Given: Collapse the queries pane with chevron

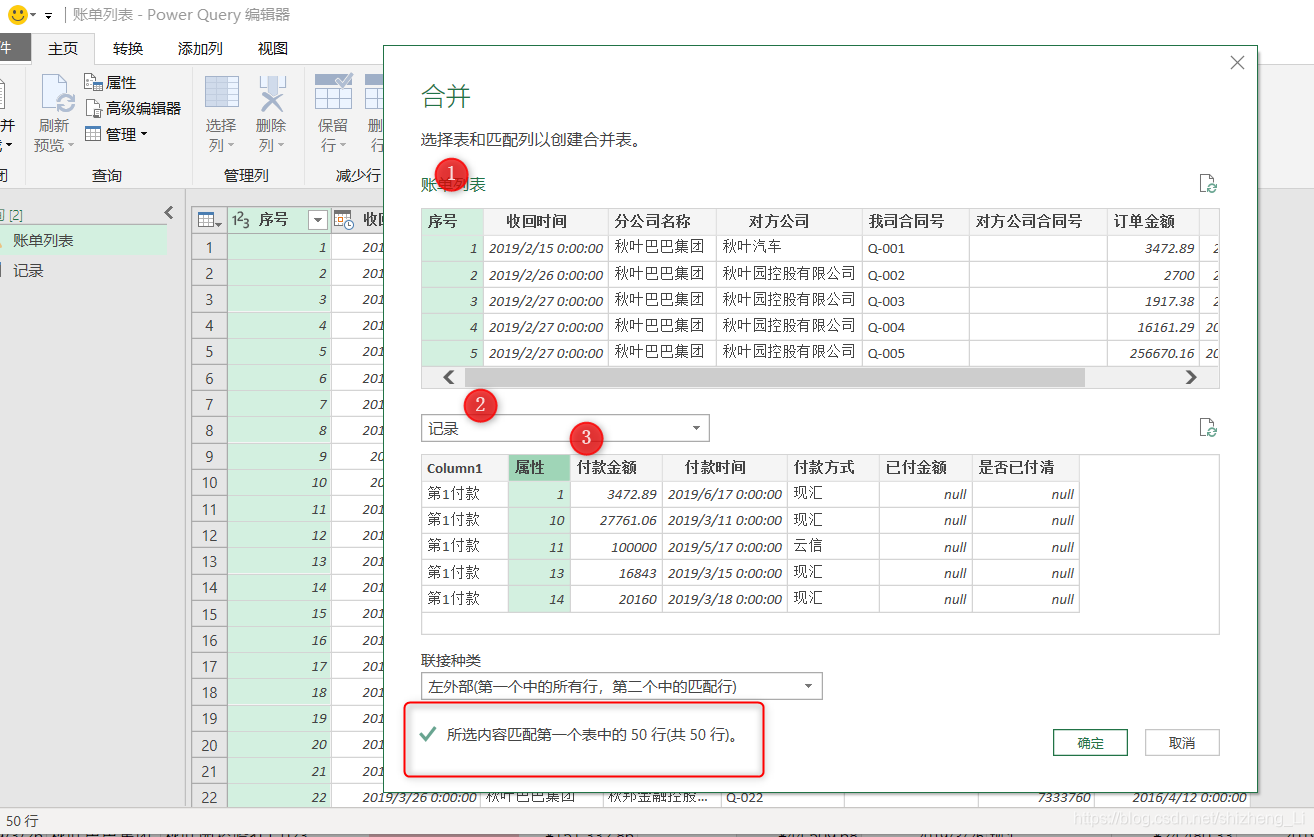Looking at the screenshot, I should 168,213.
